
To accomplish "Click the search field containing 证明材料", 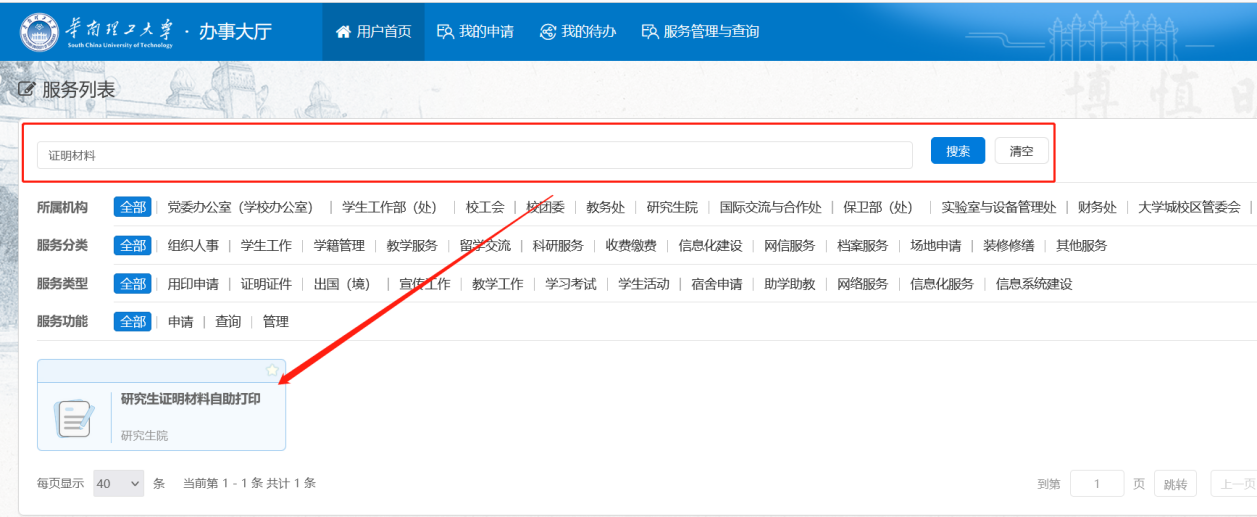I will 475,155.
